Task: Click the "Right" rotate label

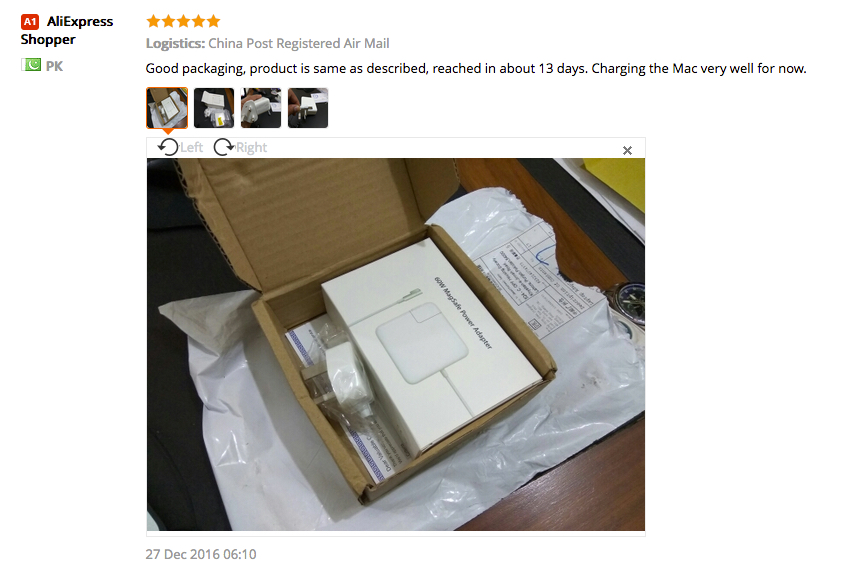Action: (251, 147)
